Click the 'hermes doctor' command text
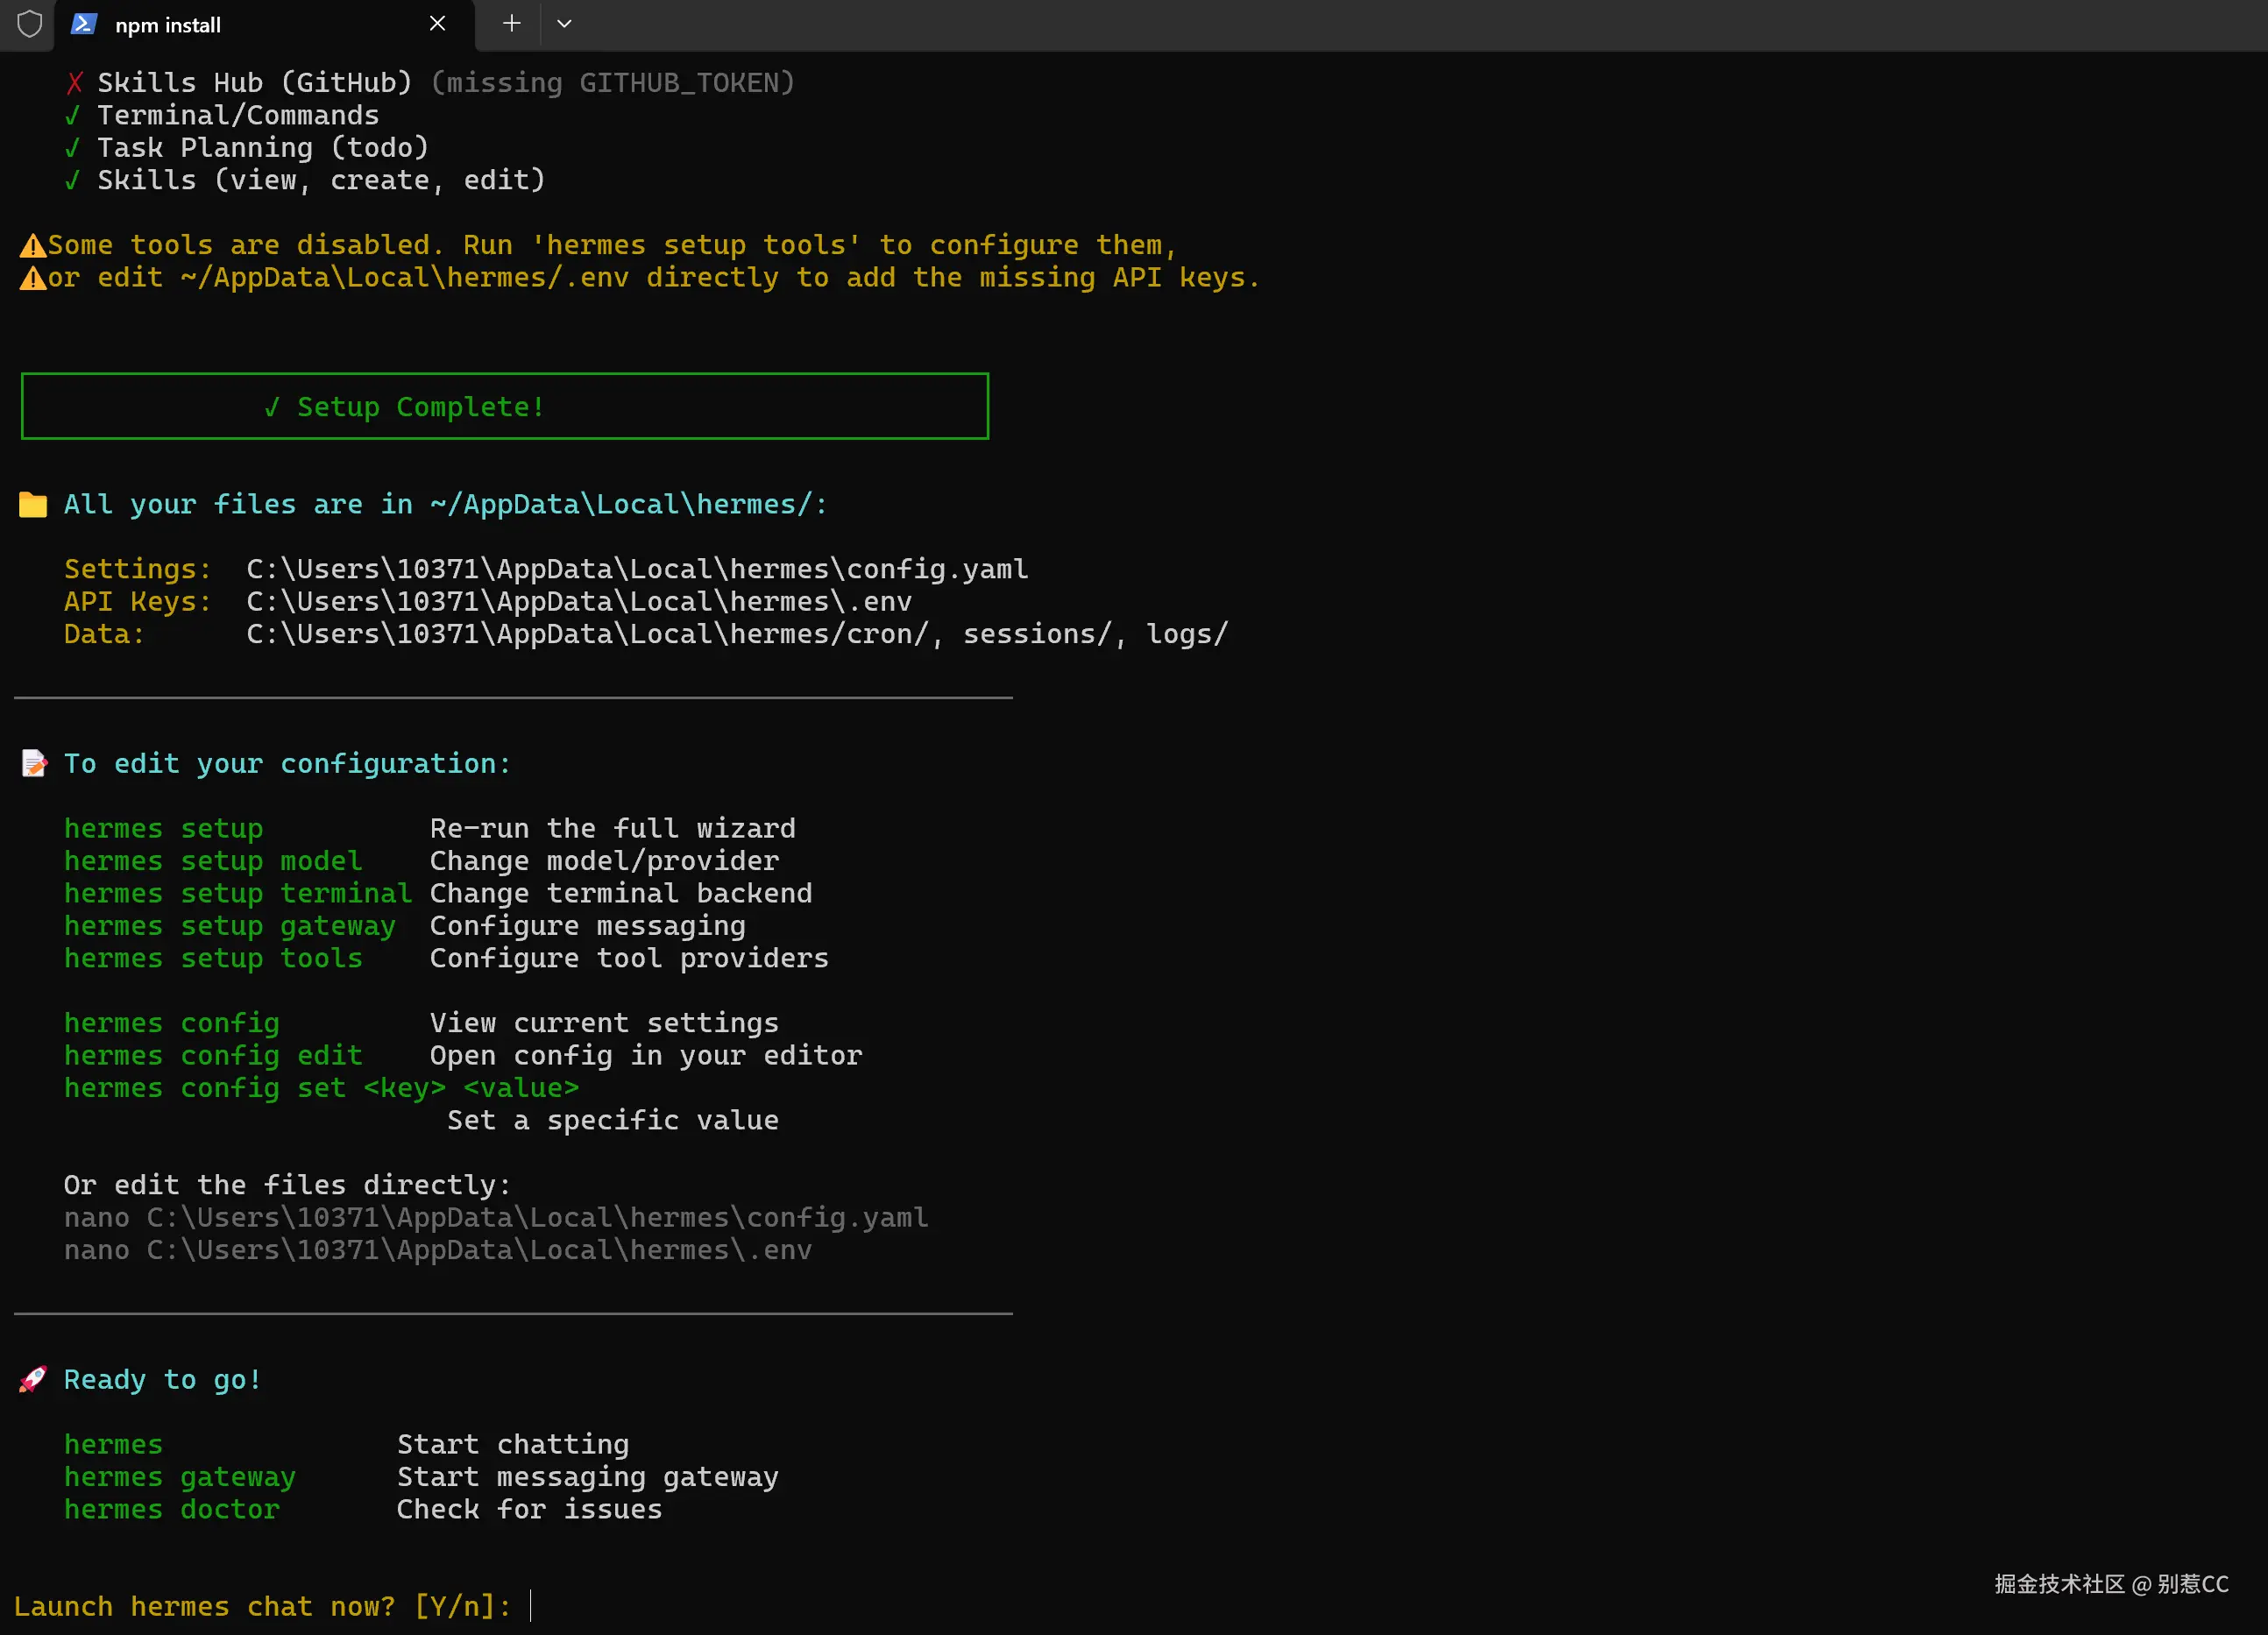Image resolution: width=2268 pixels, height=1635 pixels. pos(172,1509)
